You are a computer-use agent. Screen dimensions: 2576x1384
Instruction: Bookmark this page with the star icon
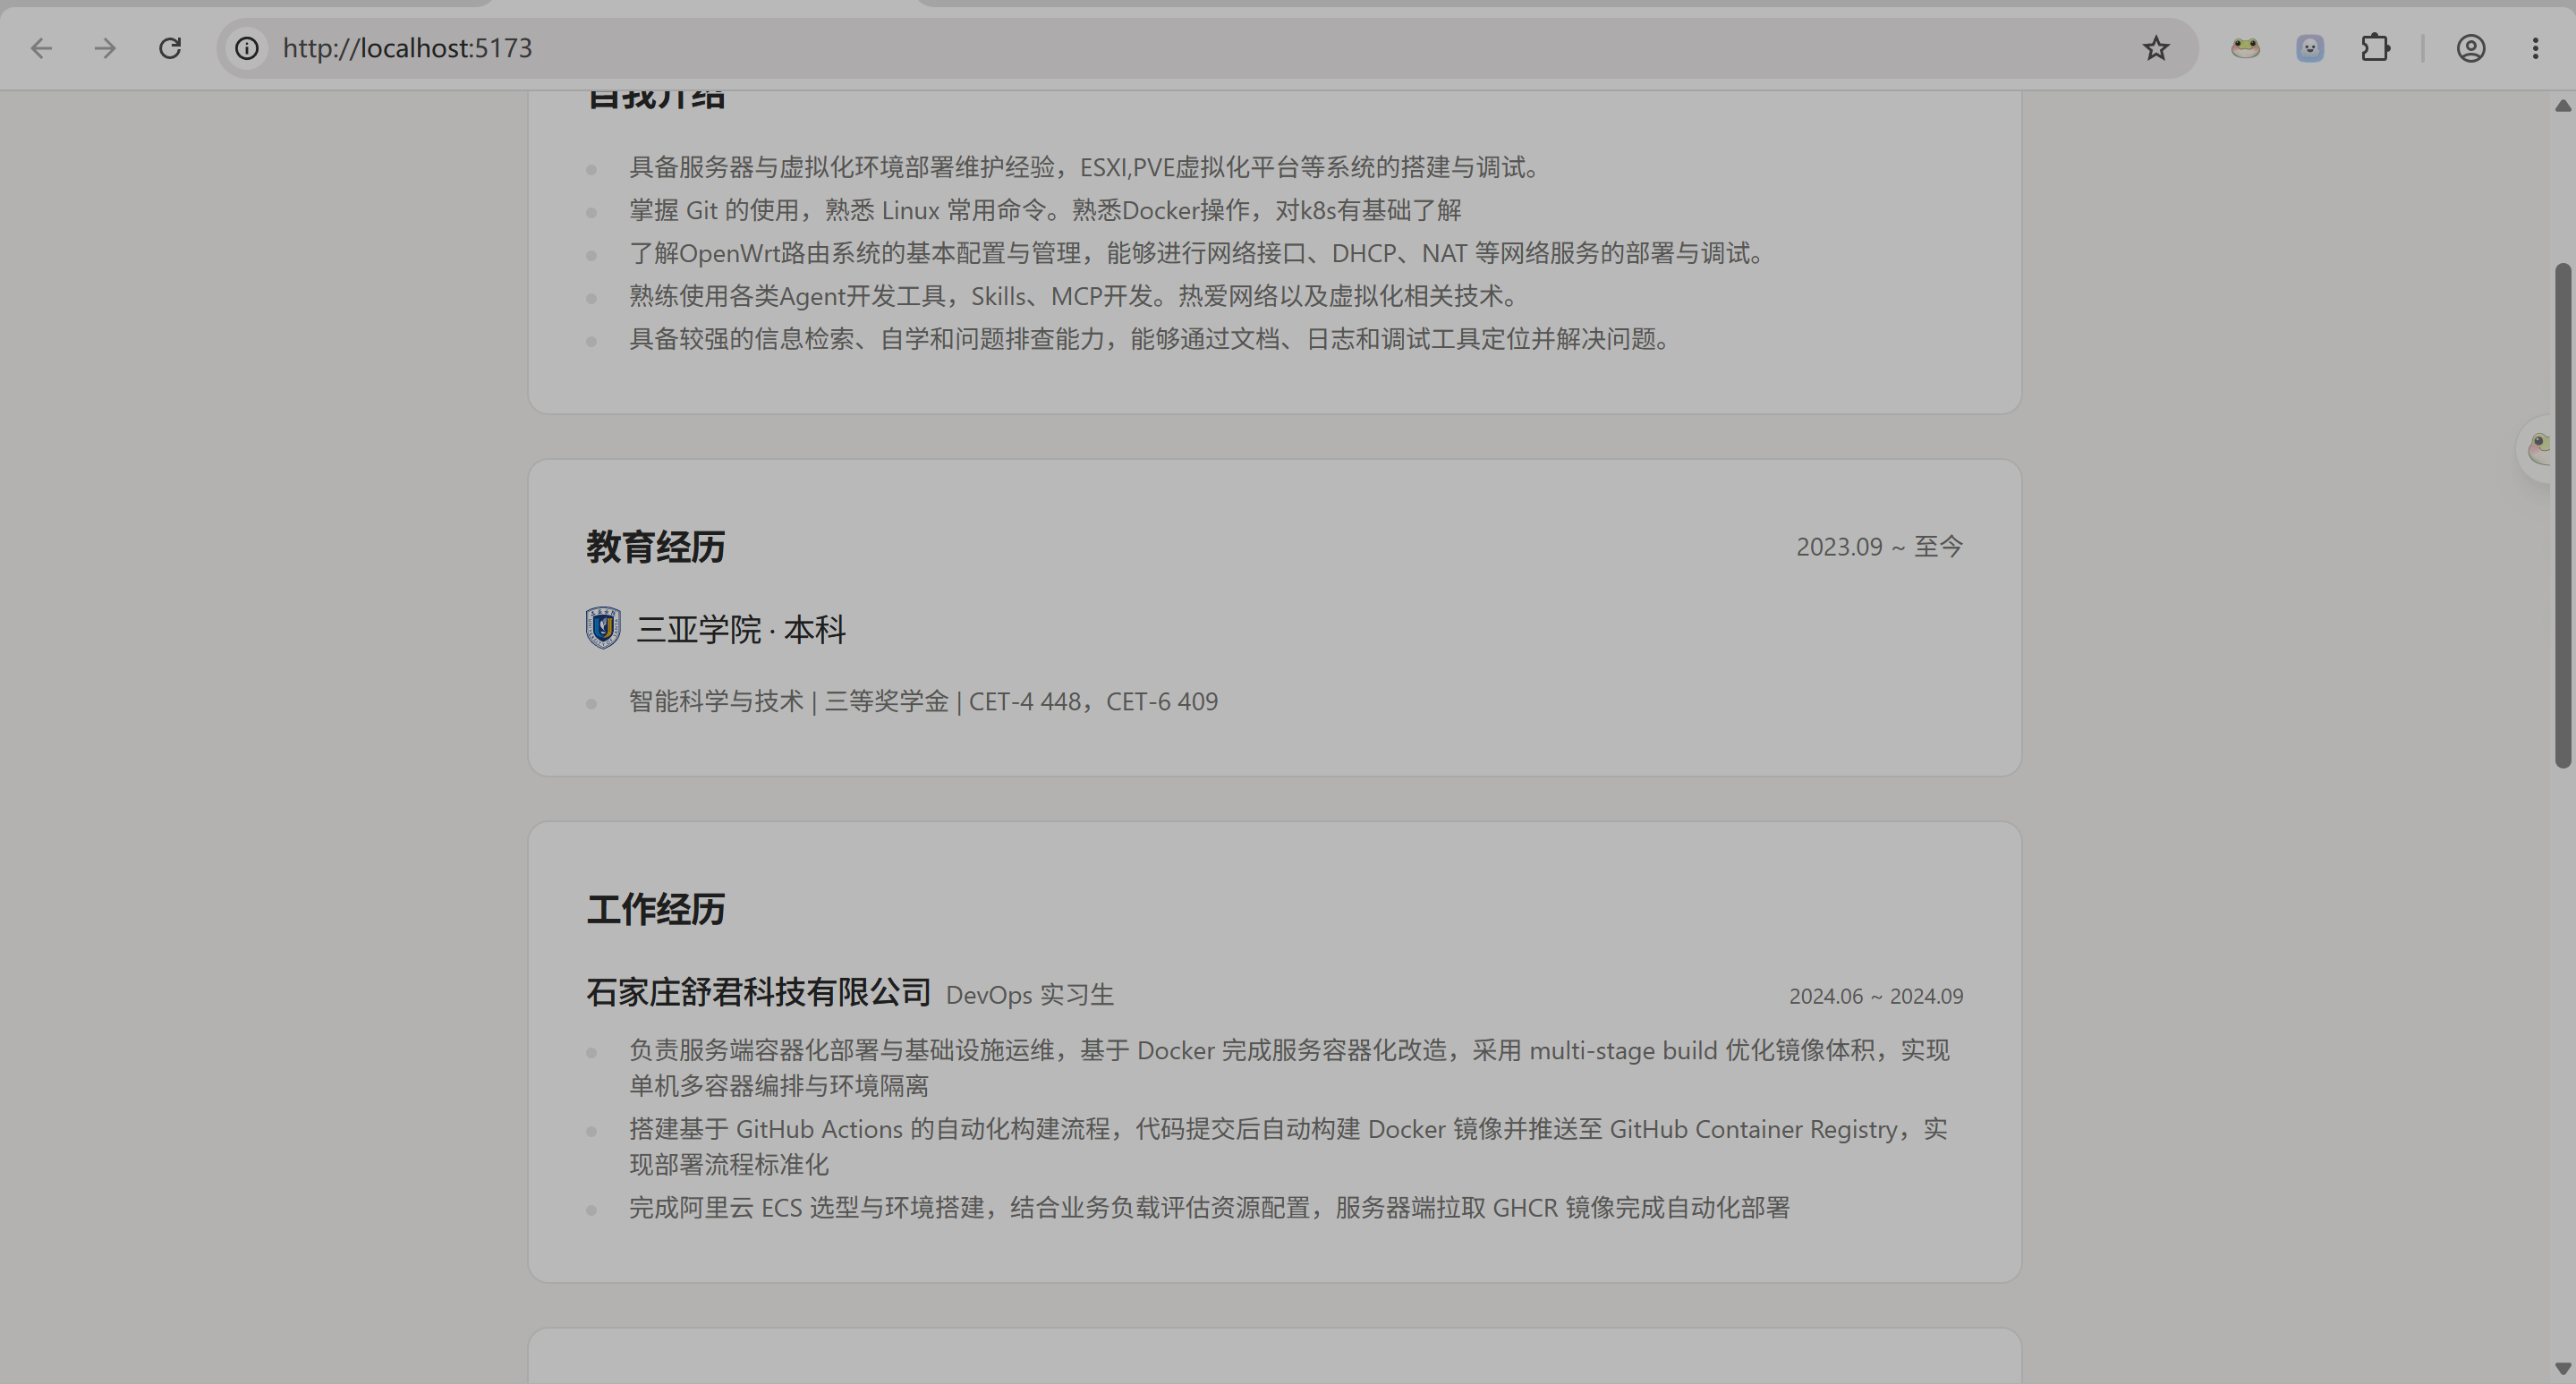pyautogui.click(x=2155, y=48)
